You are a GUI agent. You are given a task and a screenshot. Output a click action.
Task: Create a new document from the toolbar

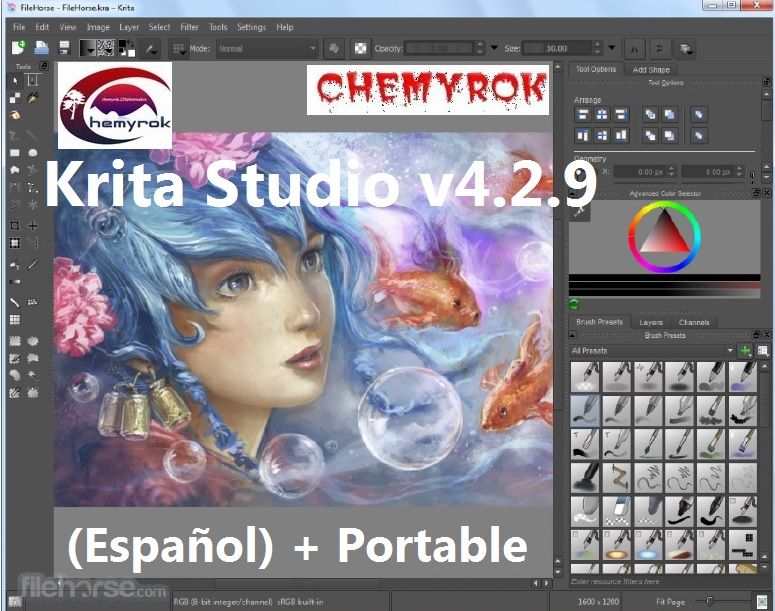[18, 47]
